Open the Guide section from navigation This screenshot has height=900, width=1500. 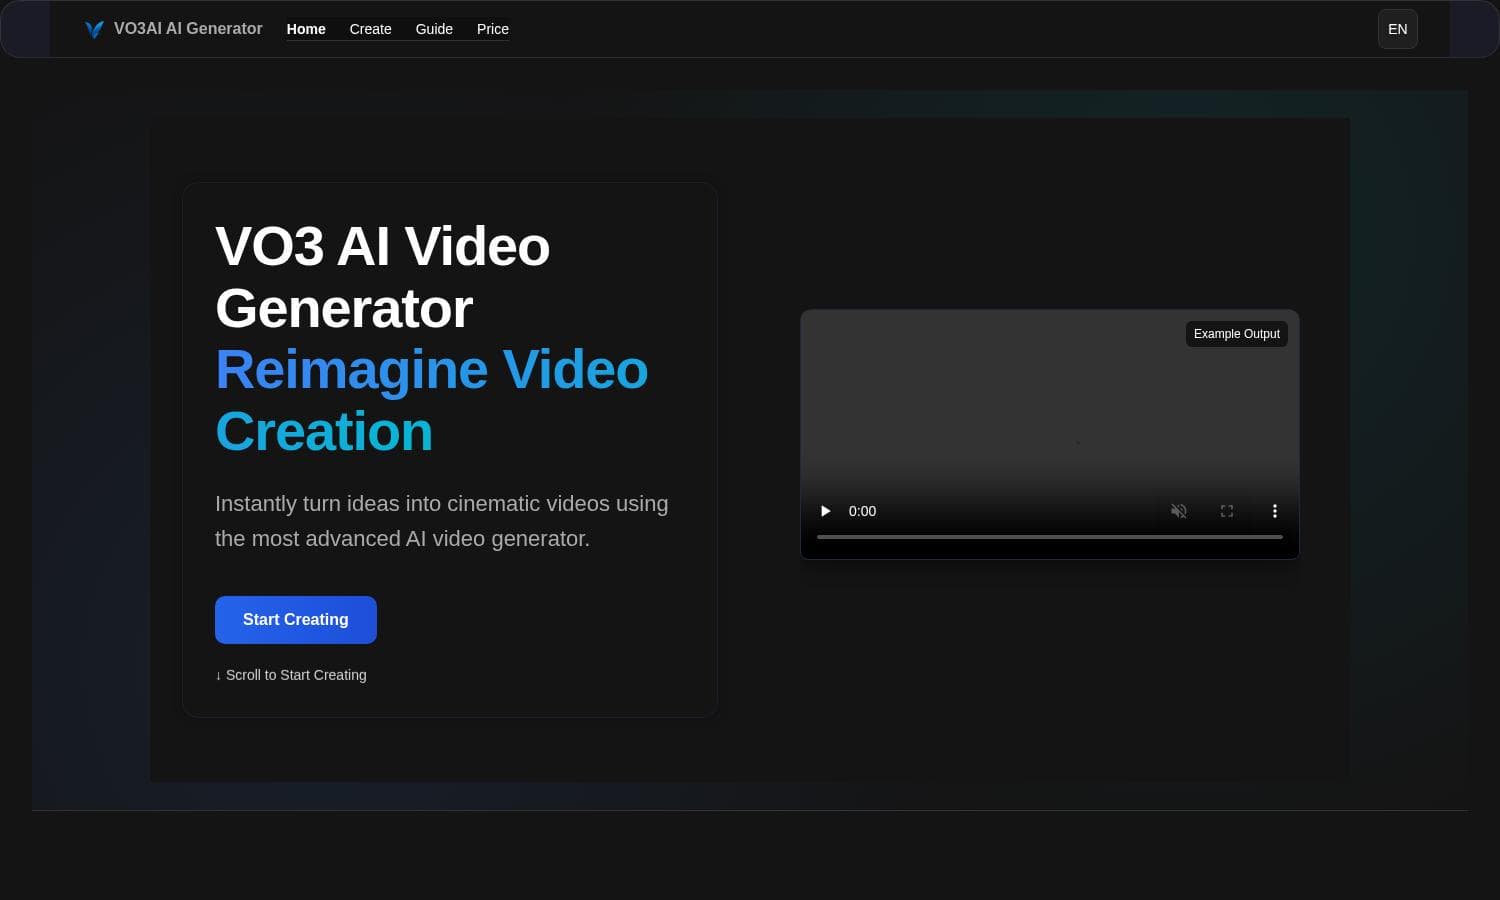(434, 29)
